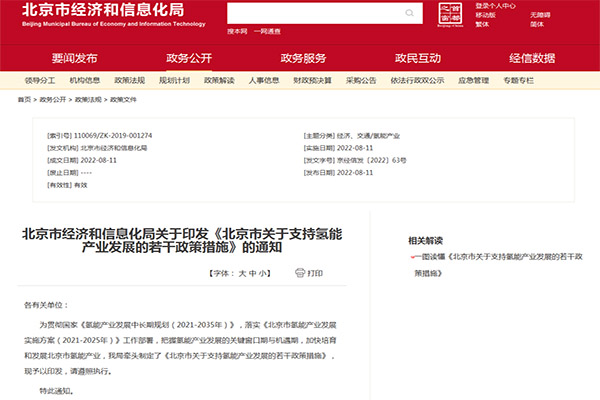Screen dimensions: 600x400
Task: Open the 要闻发布 main tab
Action: (75, 58)
